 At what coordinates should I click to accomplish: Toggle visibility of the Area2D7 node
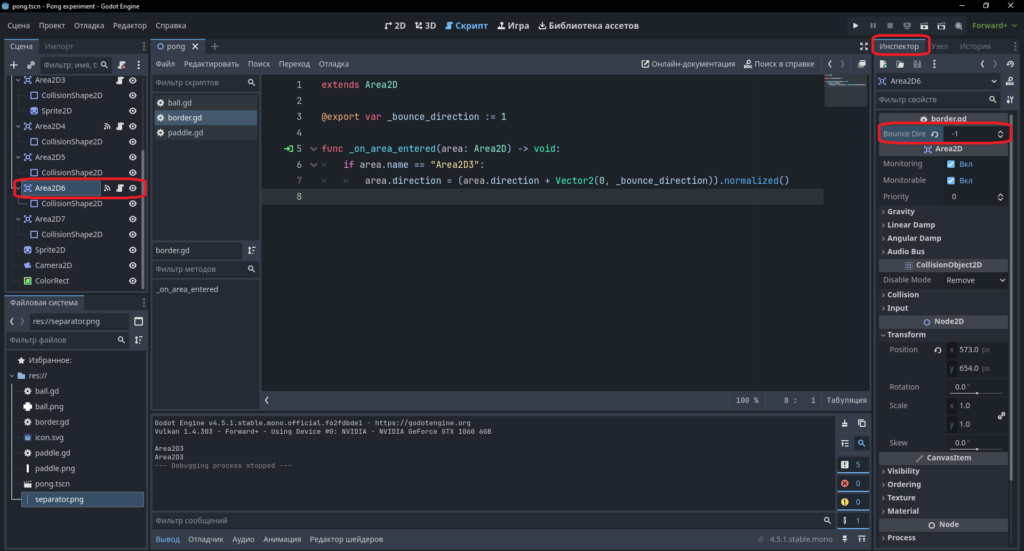[x=133, y=219]
